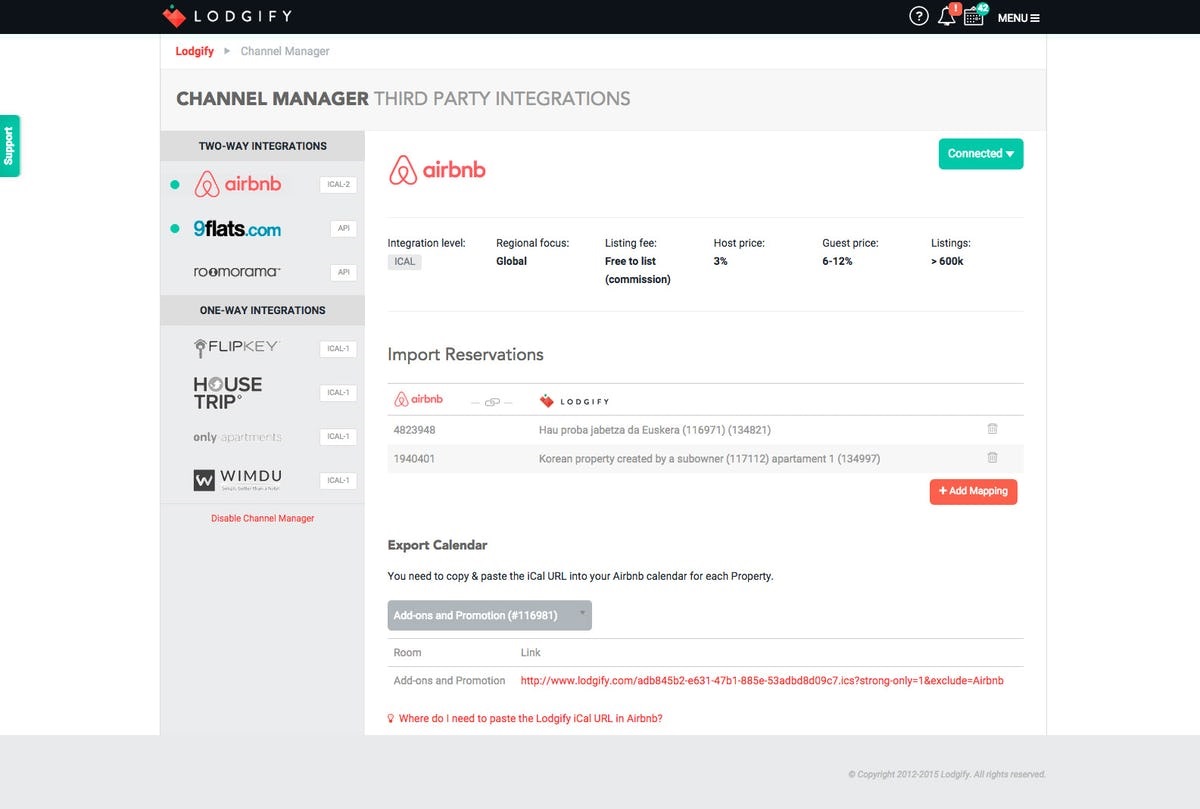1200x809 pixels.
Task: Click the Wimdu channel logo
Action: (x=237, y=479)
